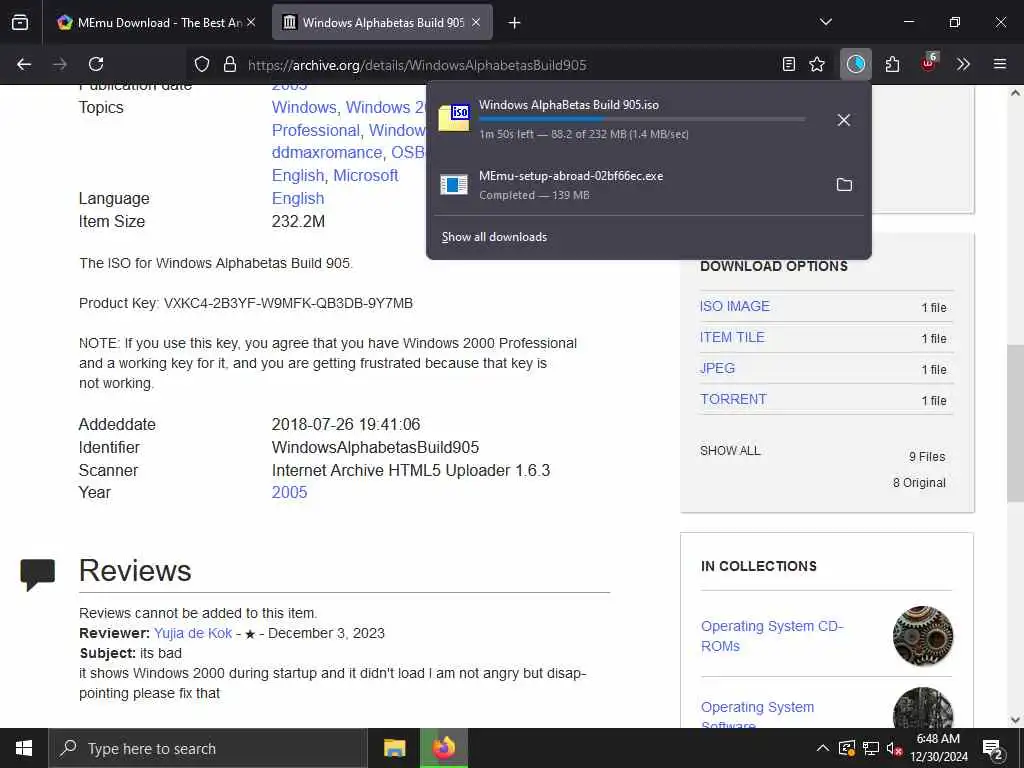Image resolution: width=1024 pixels, height=768 pixels.
Task: Click the Firefox taskbar icon
Action: pos(443,748)
